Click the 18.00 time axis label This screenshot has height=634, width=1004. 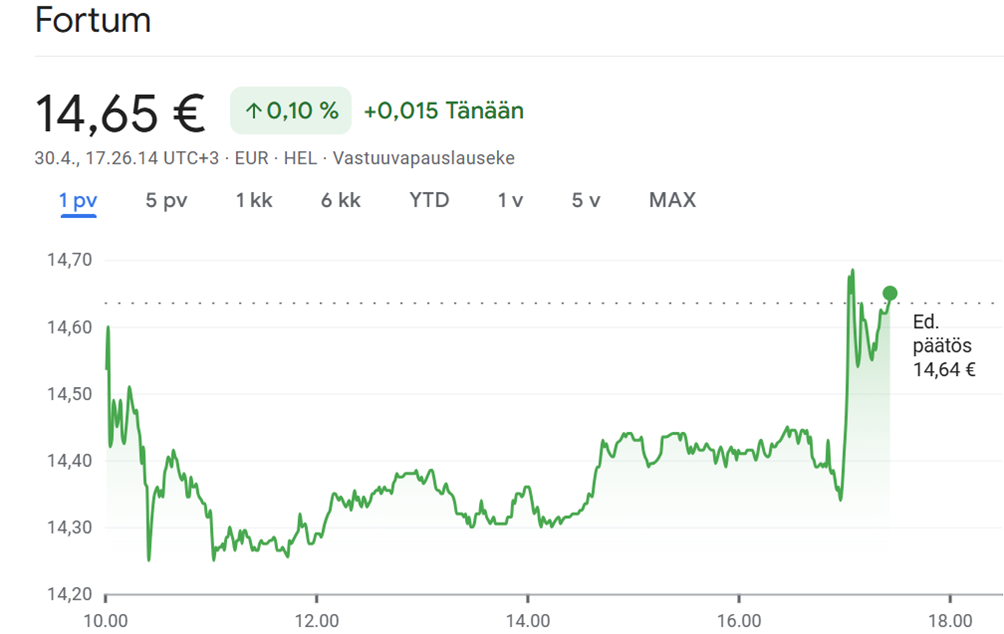click(x=950, y=621)
